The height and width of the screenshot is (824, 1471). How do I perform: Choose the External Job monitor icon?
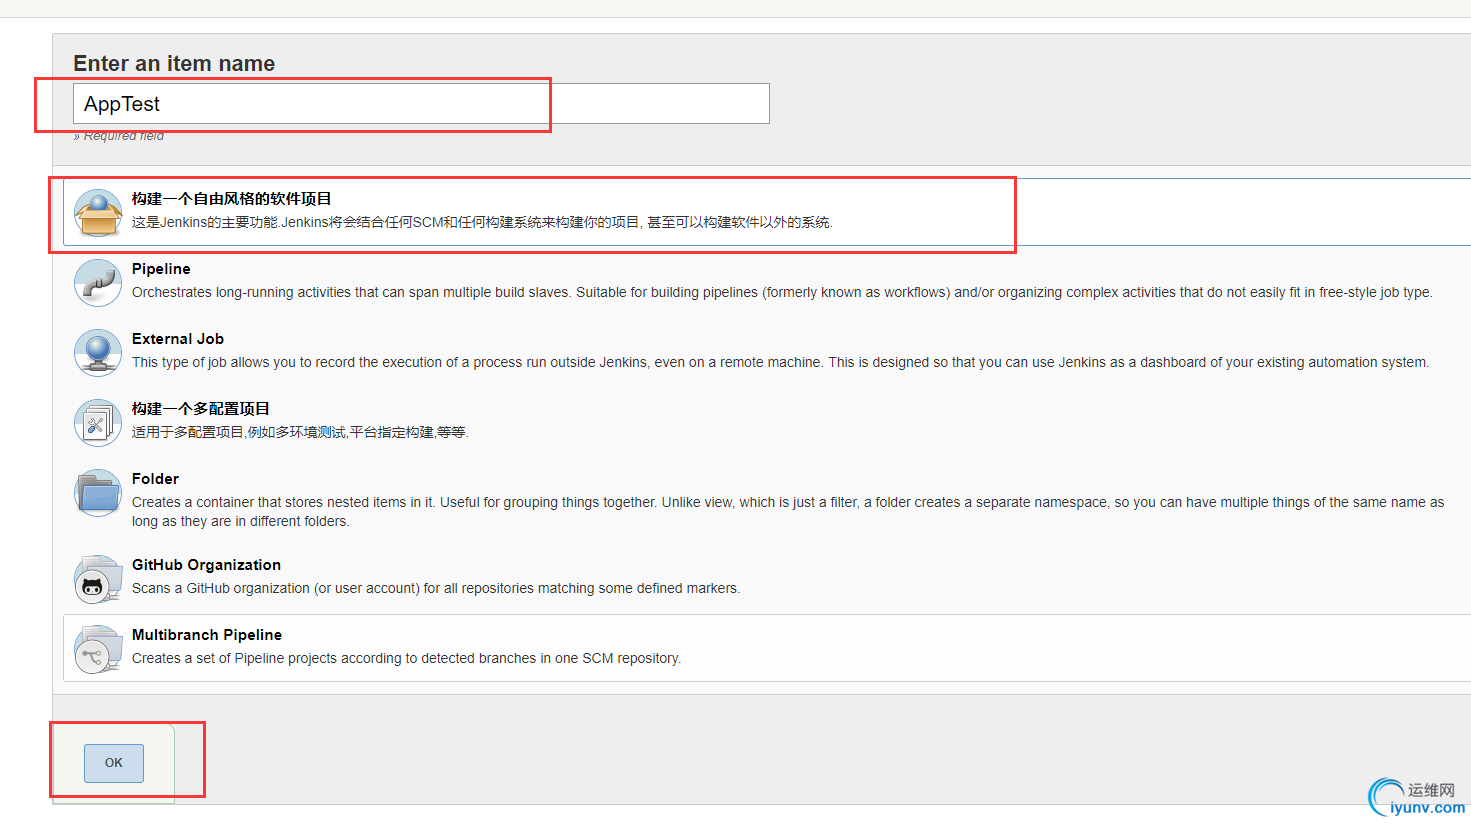point(98,353)
